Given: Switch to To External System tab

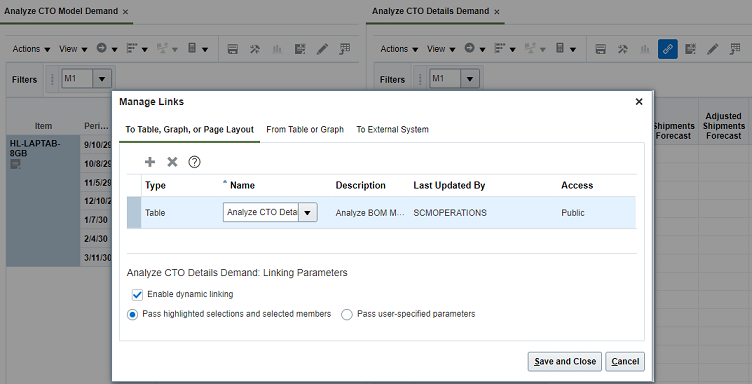Looking at the screenshot, I should (x=392, y=129).
